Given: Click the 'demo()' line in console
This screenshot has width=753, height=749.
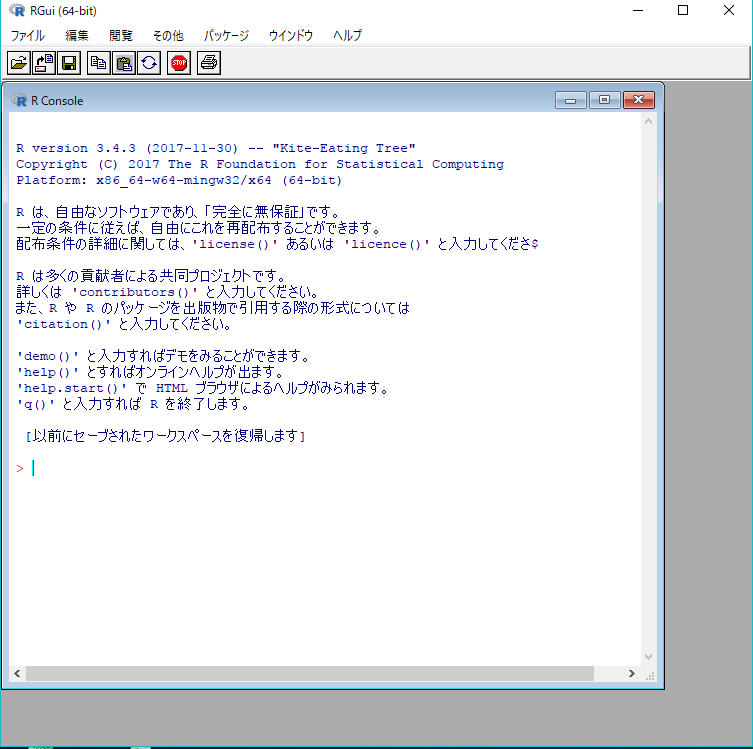Looking at the screenshot, I should point(163,356).
